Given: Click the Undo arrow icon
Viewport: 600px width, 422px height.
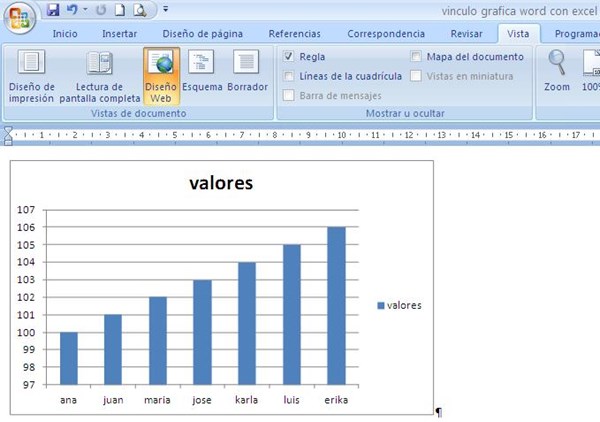Looking at the screenshot, I should point(72,10).
